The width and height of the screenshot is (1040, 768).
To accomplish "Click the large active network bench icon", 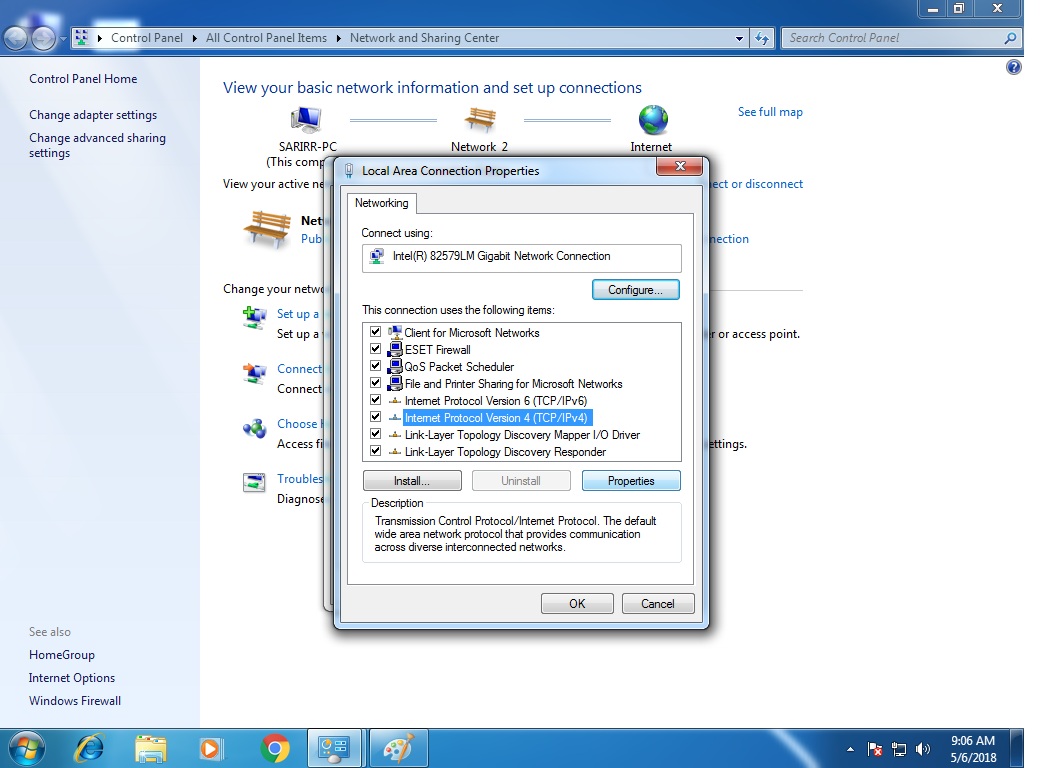I will (267, 229).
